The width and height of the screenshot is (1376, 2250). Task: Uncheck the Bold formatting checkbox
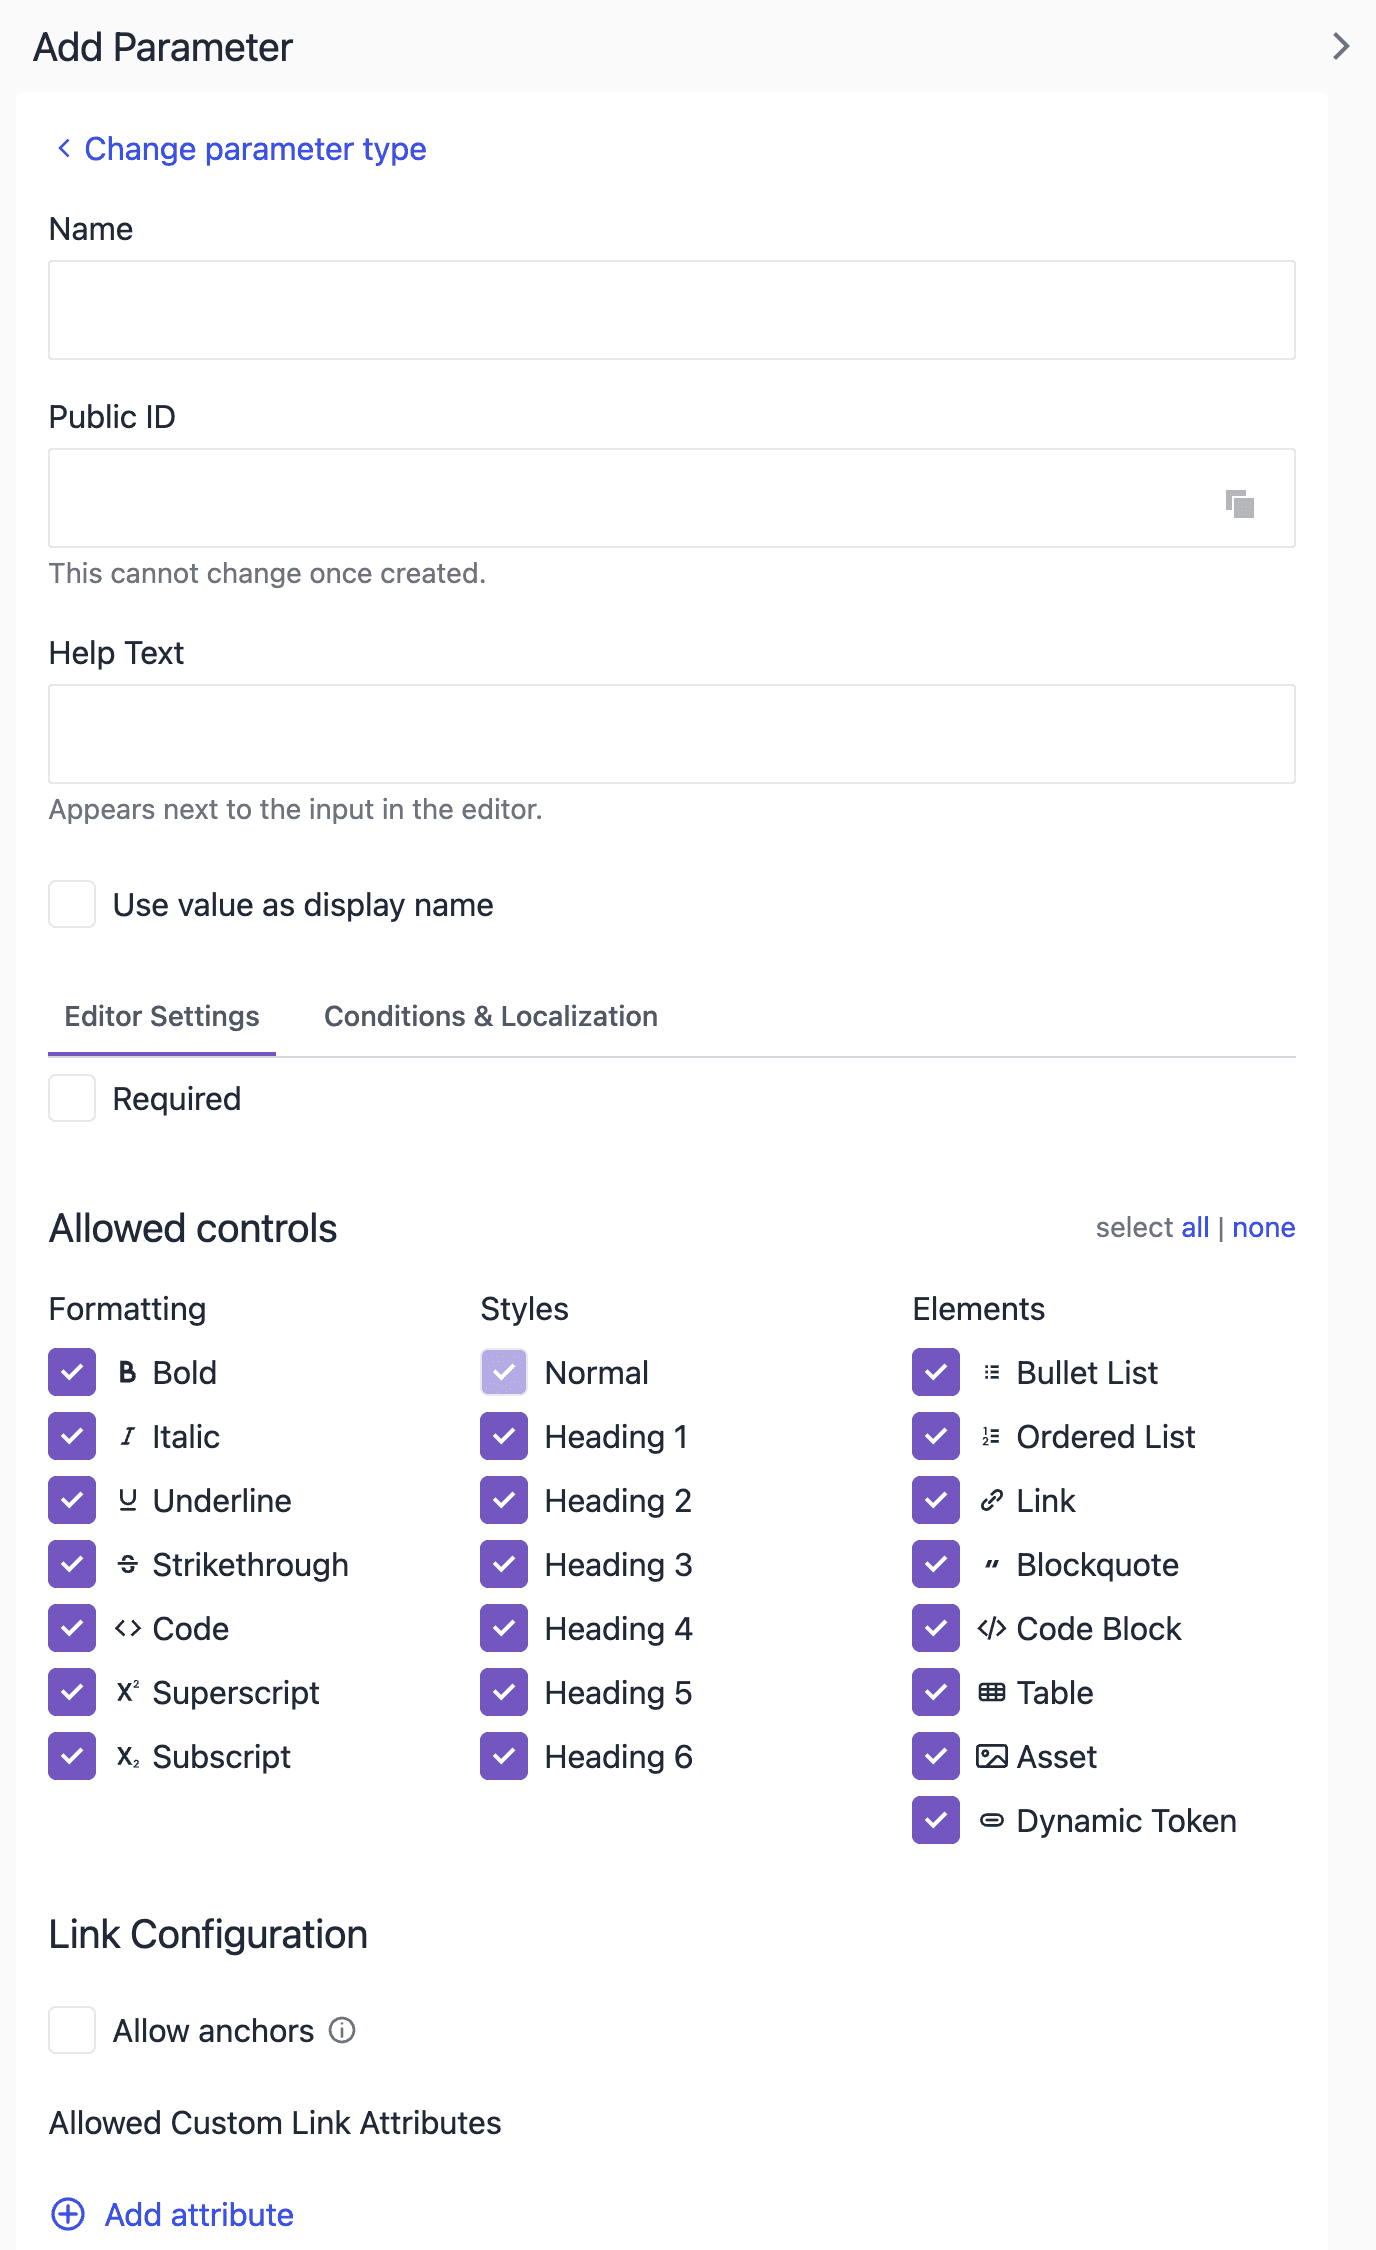(72, 1372)
